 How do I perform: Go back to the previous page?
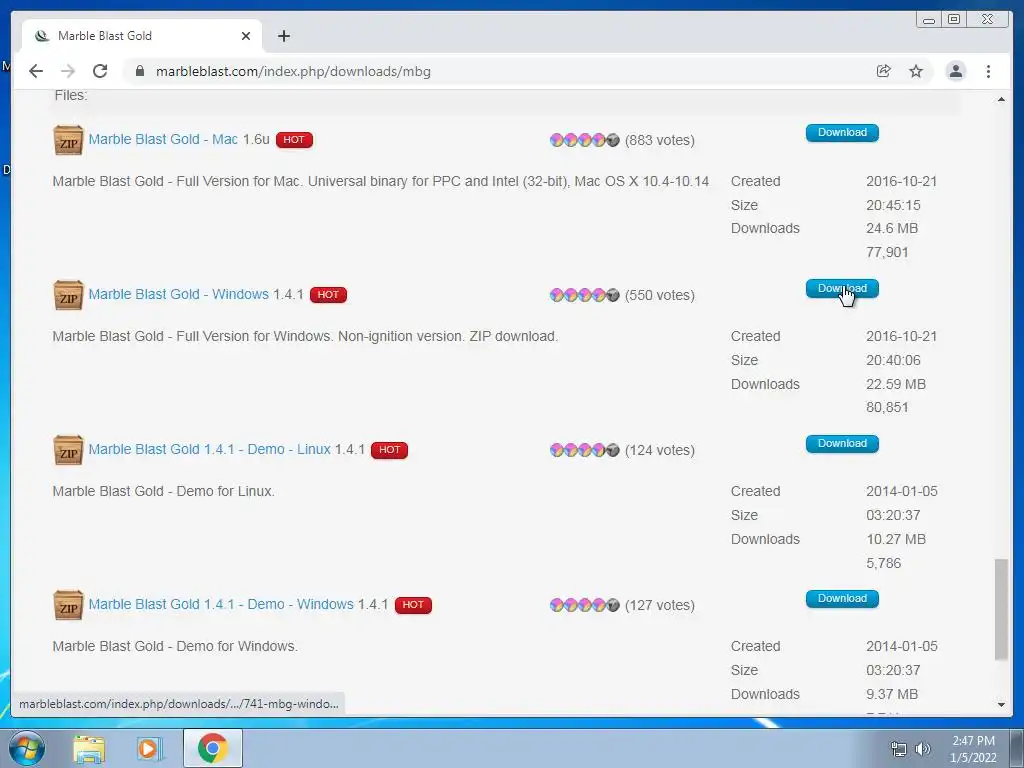tap(36, 71)
